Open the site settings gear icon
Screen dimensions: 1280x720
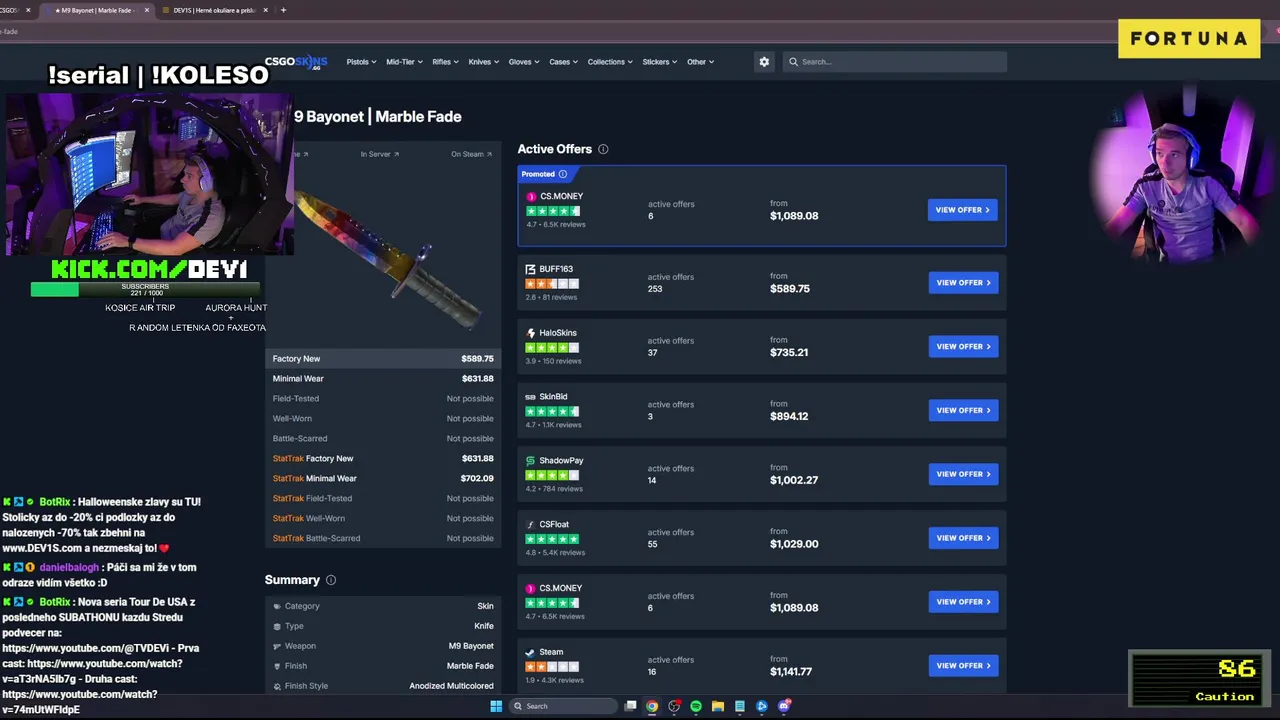(764, 62)
